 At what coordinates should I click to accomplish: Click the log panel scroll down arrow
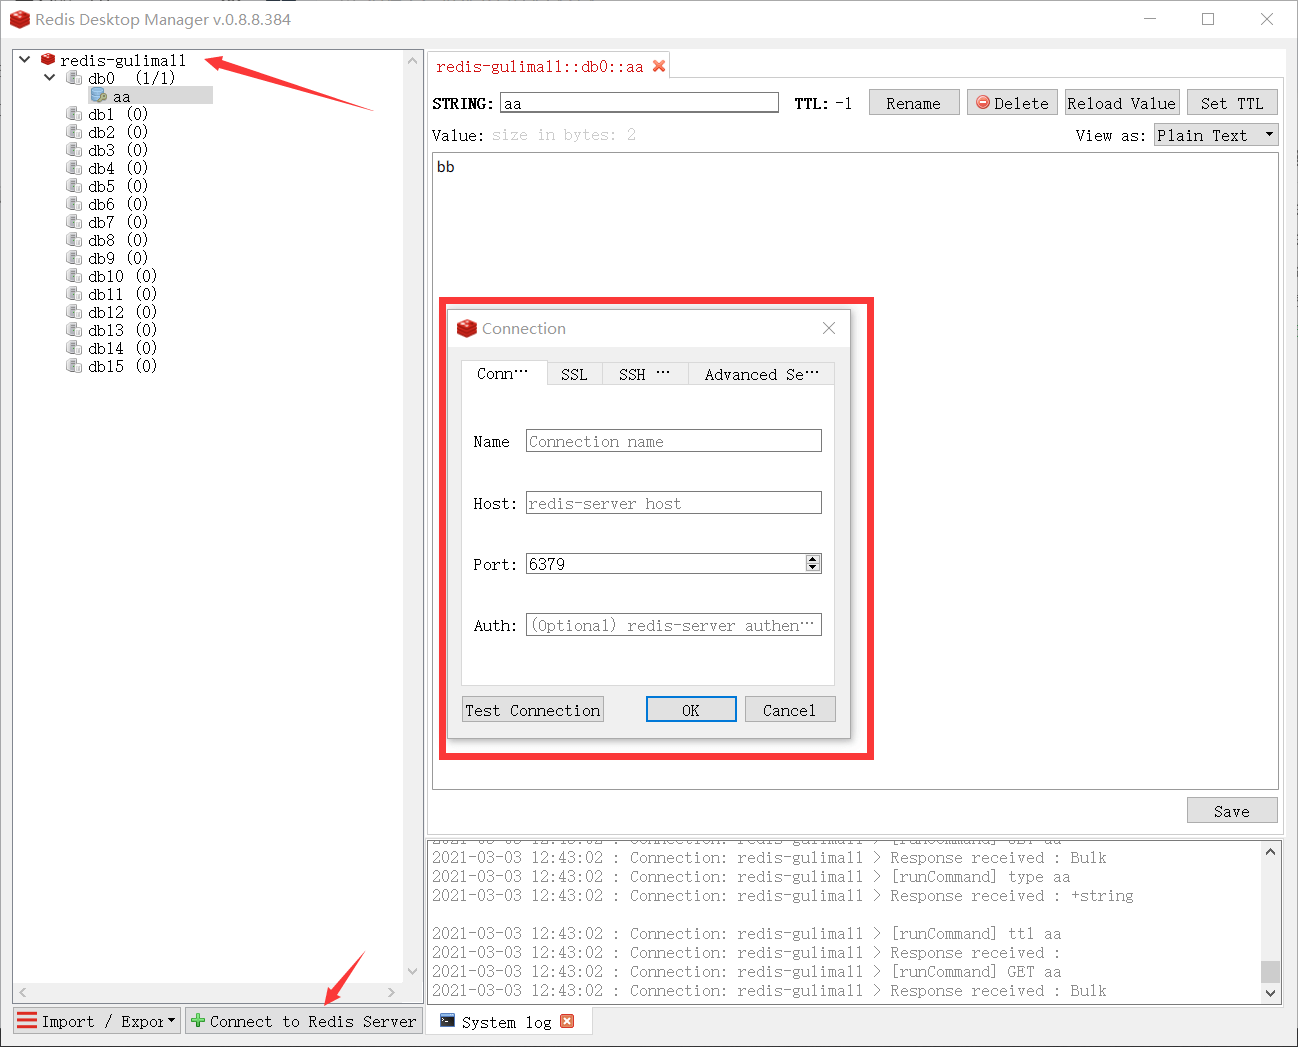1270,993
